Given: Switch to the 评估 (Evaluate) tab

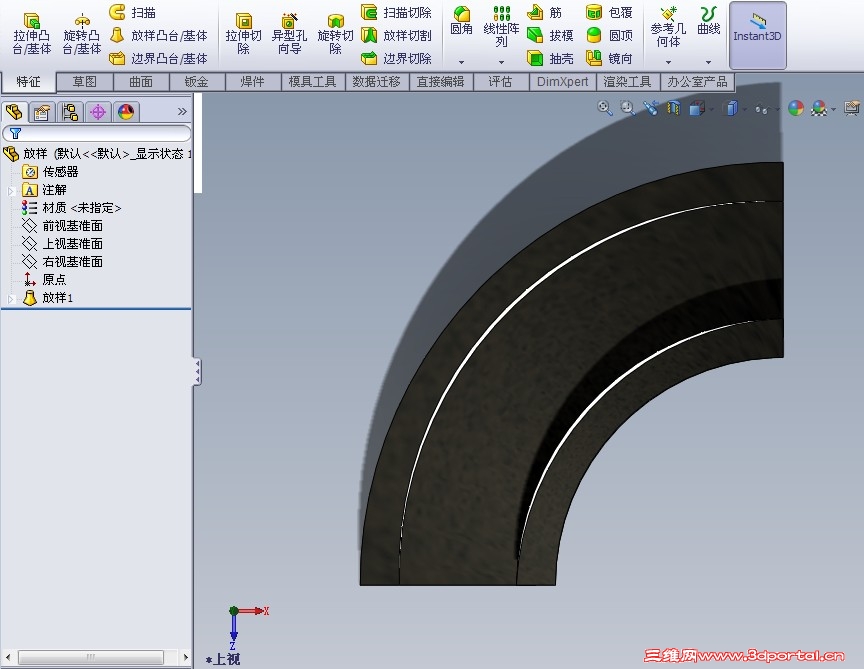Looking at the screenshot, I should click(x=500, y=82).
